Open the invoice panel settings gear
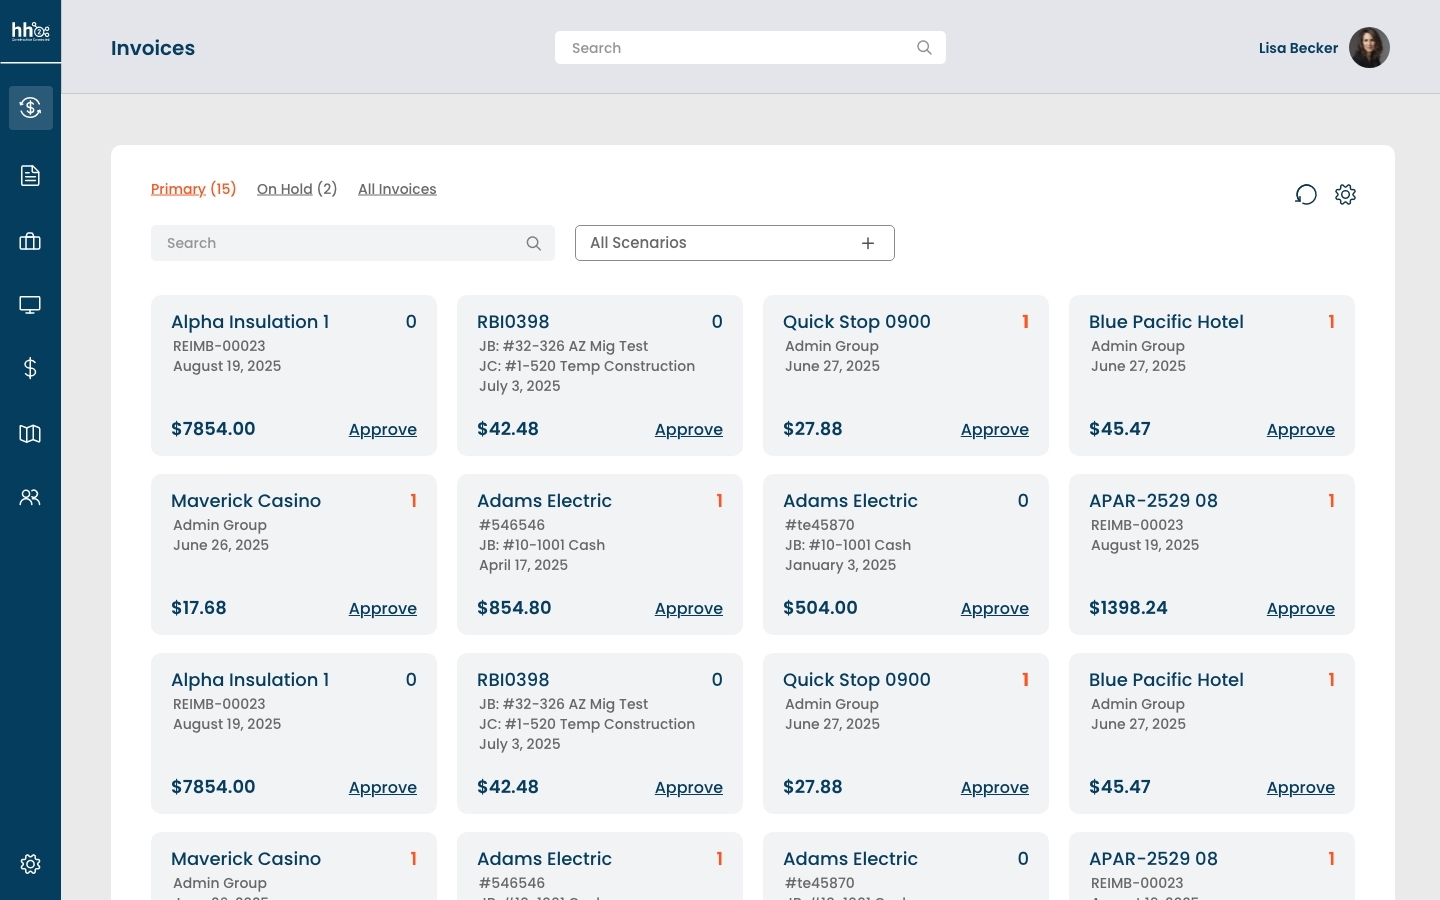Image resolution: width=1440 pixels, height=900 pixels. pyautogui.click(x=1345, y=195)
